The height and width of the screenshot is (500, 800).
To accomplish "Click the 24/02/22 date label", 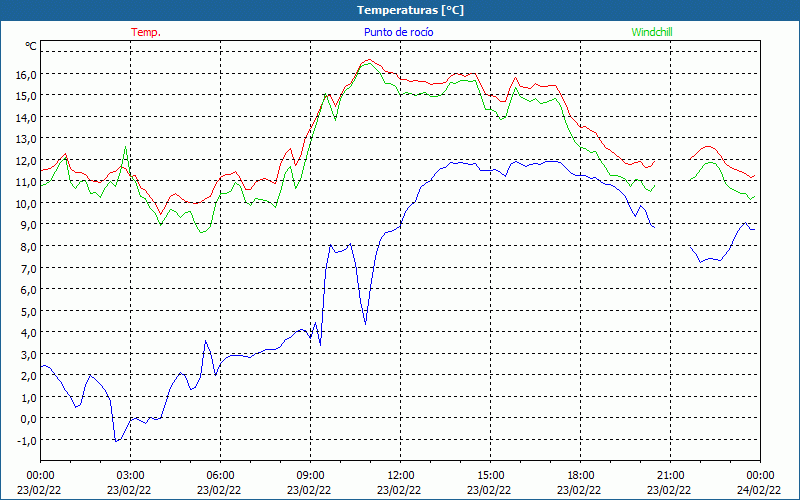I will pos(758,490).
